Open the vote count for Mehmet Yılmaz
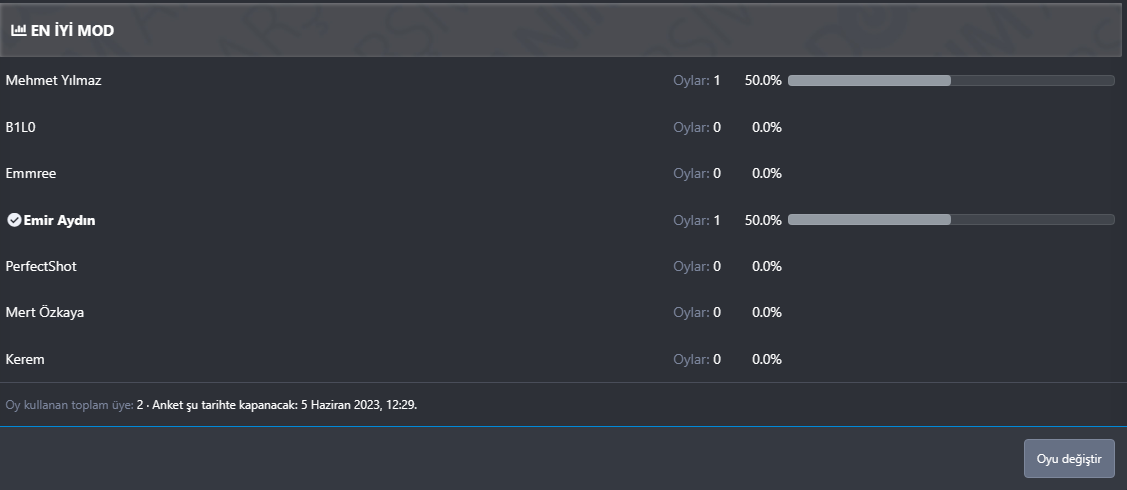 point(697,80)
